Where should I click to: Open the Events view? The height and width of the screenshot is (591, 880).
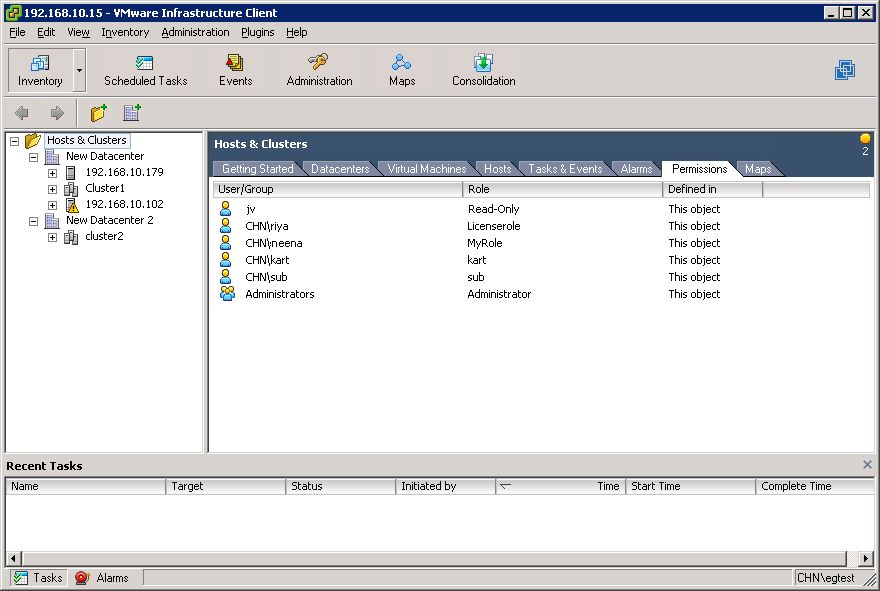235,70
